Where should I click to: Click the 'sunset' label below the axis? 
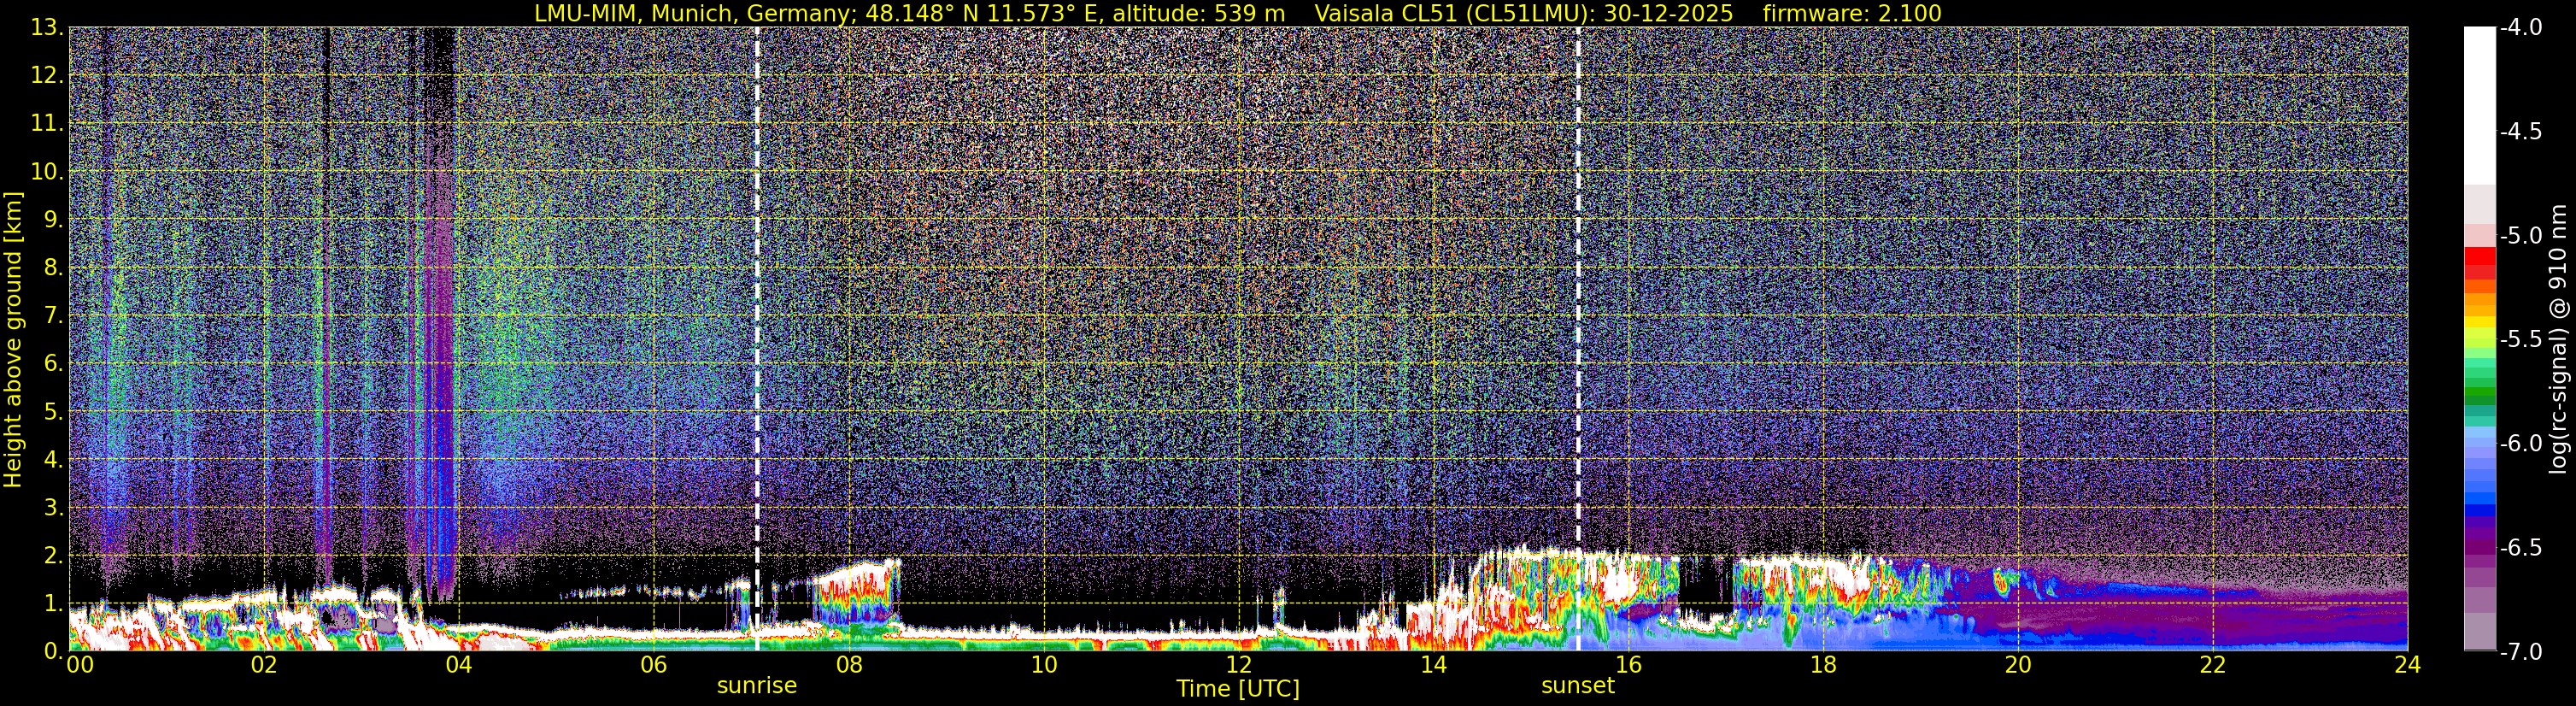(1578, 686)
